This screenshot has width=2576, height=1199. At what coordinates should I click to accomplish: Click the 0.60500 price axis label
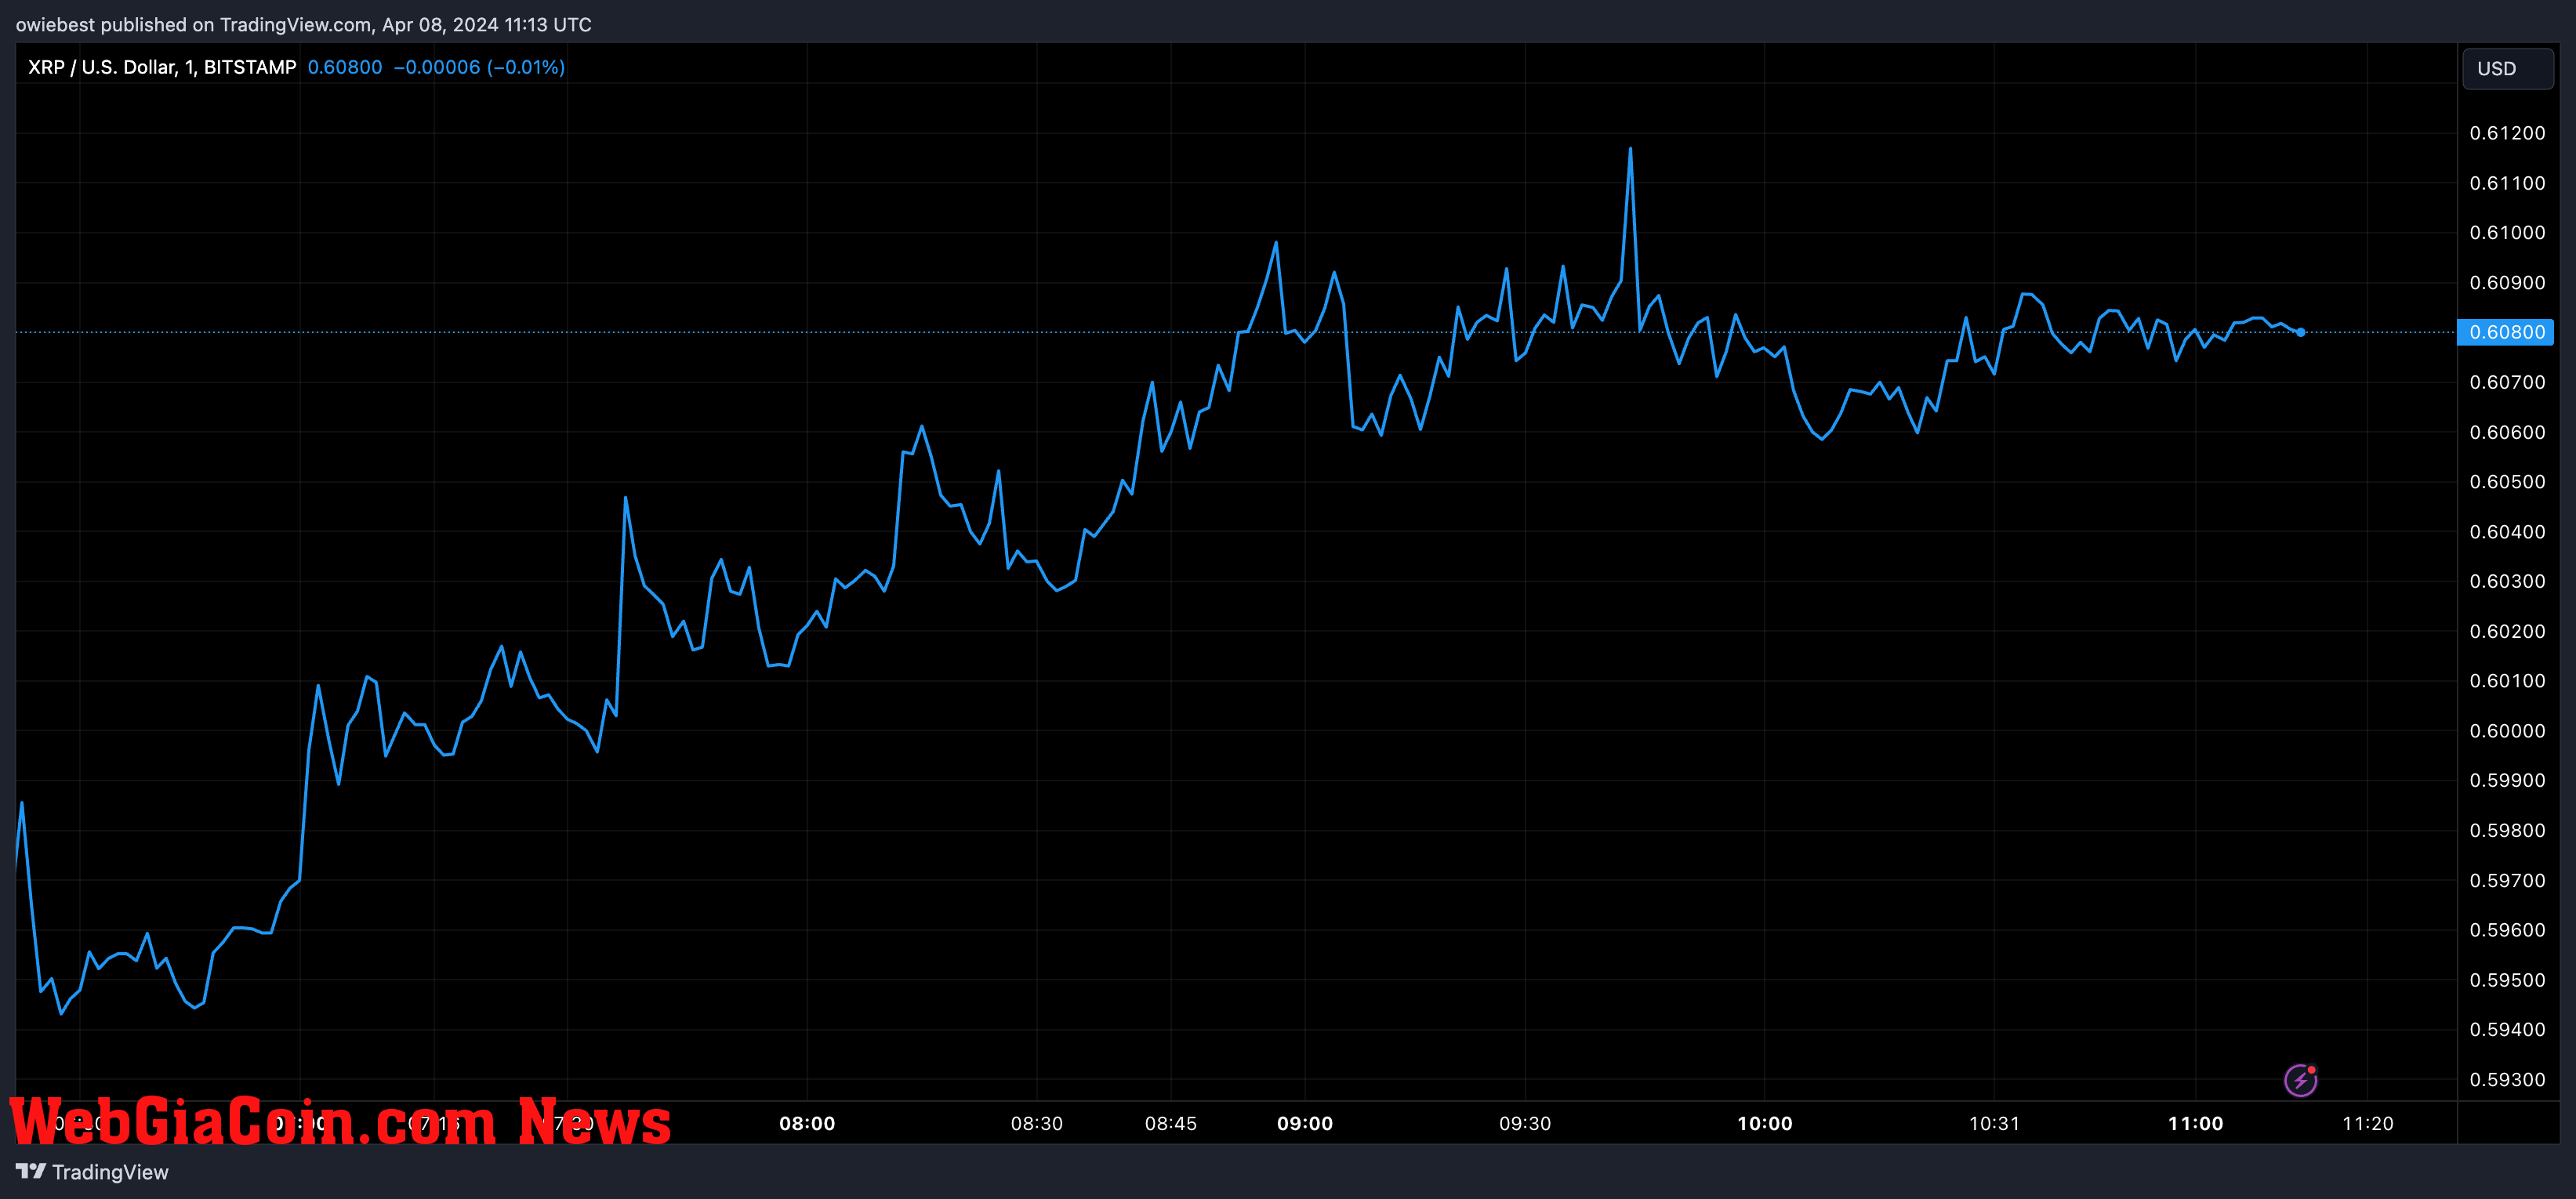pos(2507,482)
